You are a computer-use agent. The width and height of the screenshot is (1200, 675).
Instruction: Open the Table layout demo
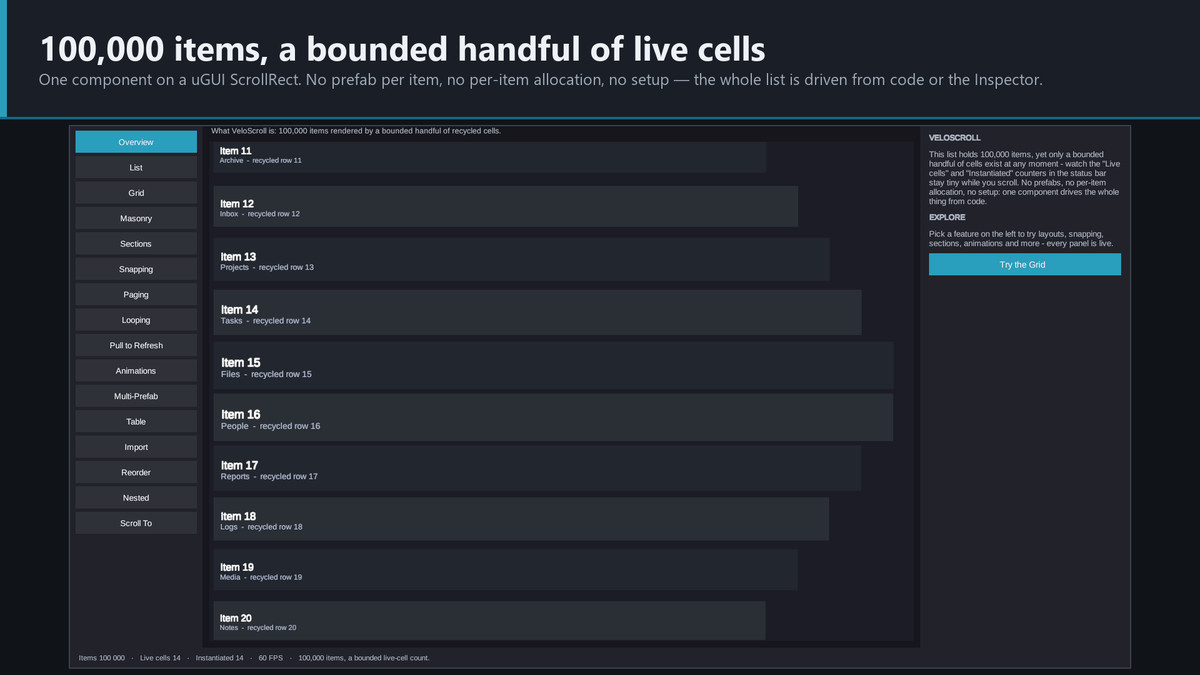(136, 422)
